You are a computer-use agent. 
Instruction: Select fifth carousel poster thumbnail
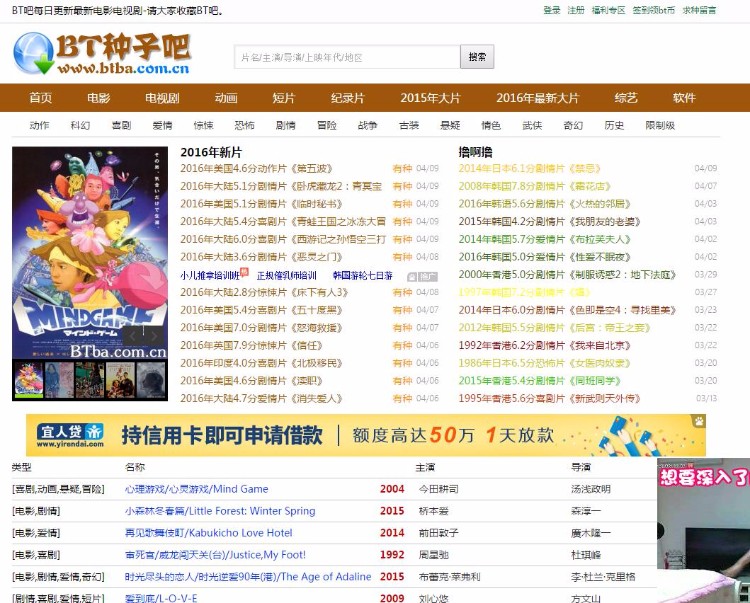coord(151,380)
